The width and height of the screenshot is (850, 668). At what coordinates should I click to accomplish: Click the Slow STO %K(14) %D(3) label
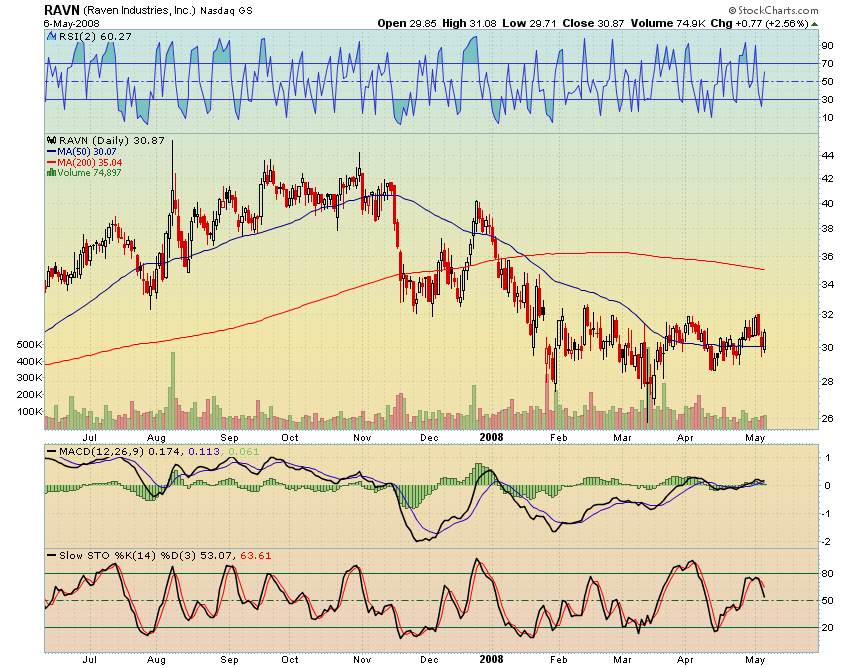click(128, 556)
